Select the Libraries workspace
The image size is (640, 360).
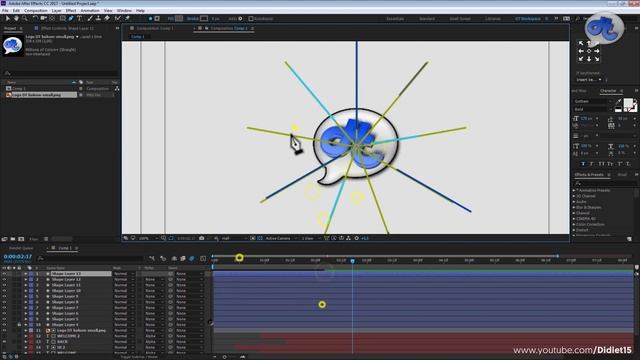[493, 18]
